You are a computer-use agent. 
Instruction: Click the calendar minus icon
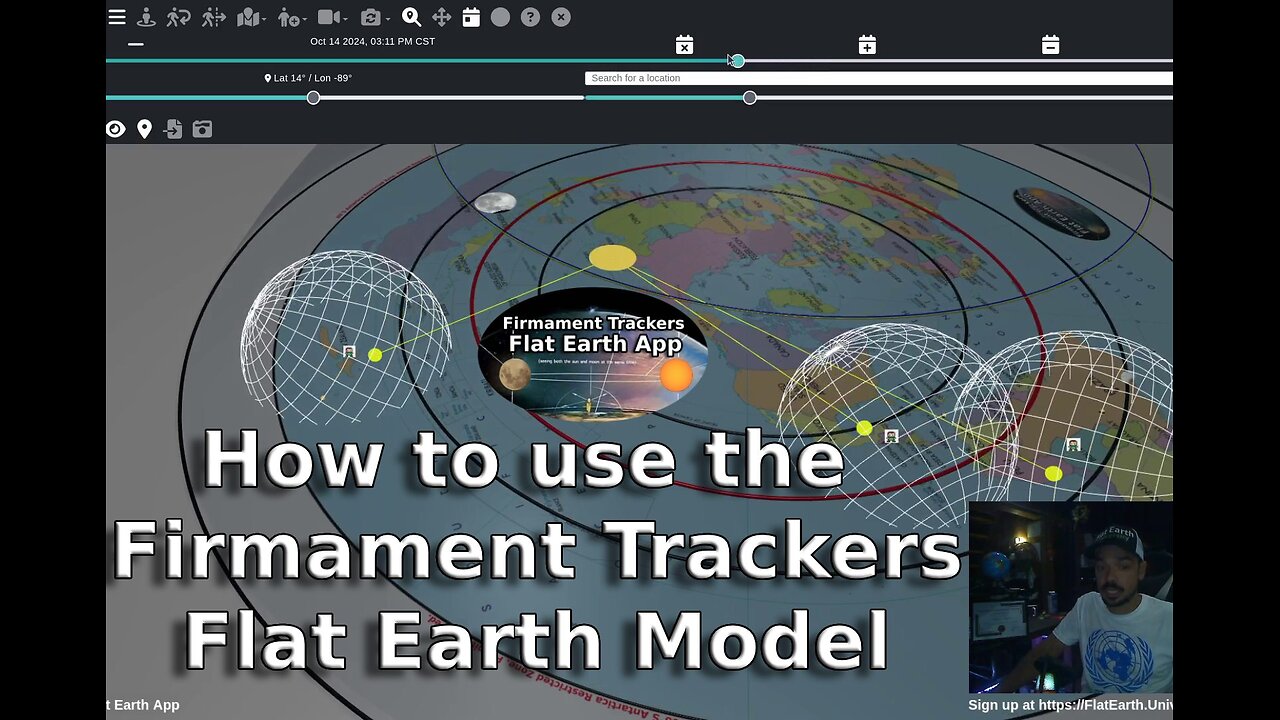coord(1050,44)
